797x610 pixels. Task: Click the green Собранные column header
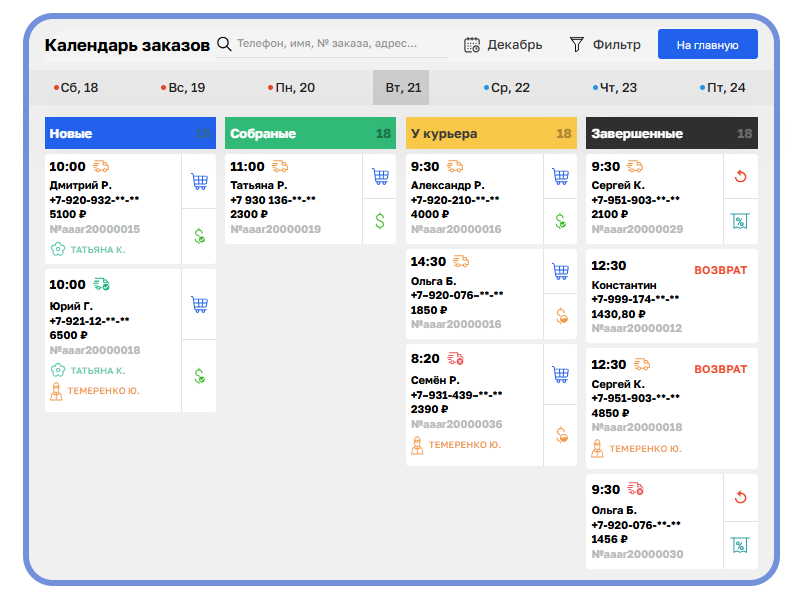pyautogui.click(x=310, y=133)
